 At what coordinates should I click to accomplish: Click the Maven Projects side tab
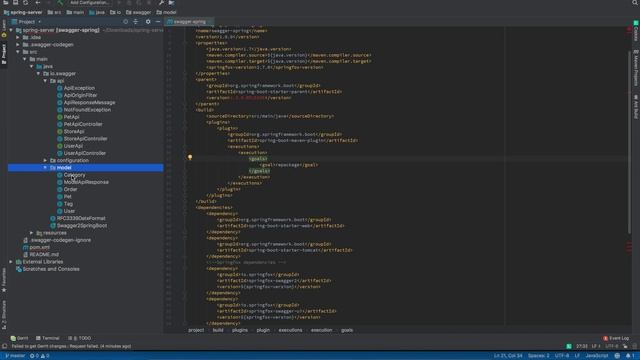click(x=636, y=68)
